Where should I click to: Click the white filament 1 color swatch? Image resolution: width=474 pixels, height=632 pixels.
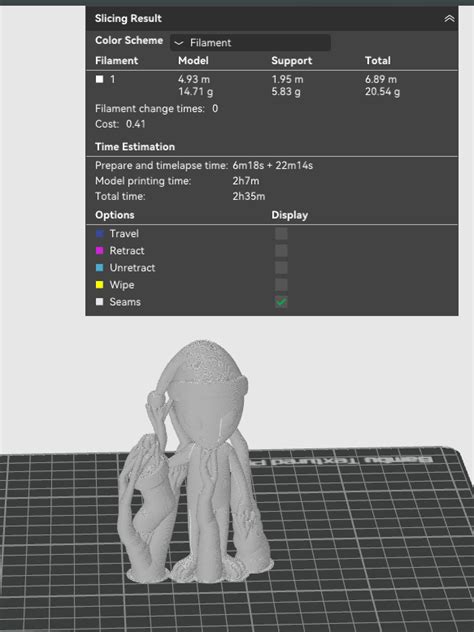coord(100,79)
